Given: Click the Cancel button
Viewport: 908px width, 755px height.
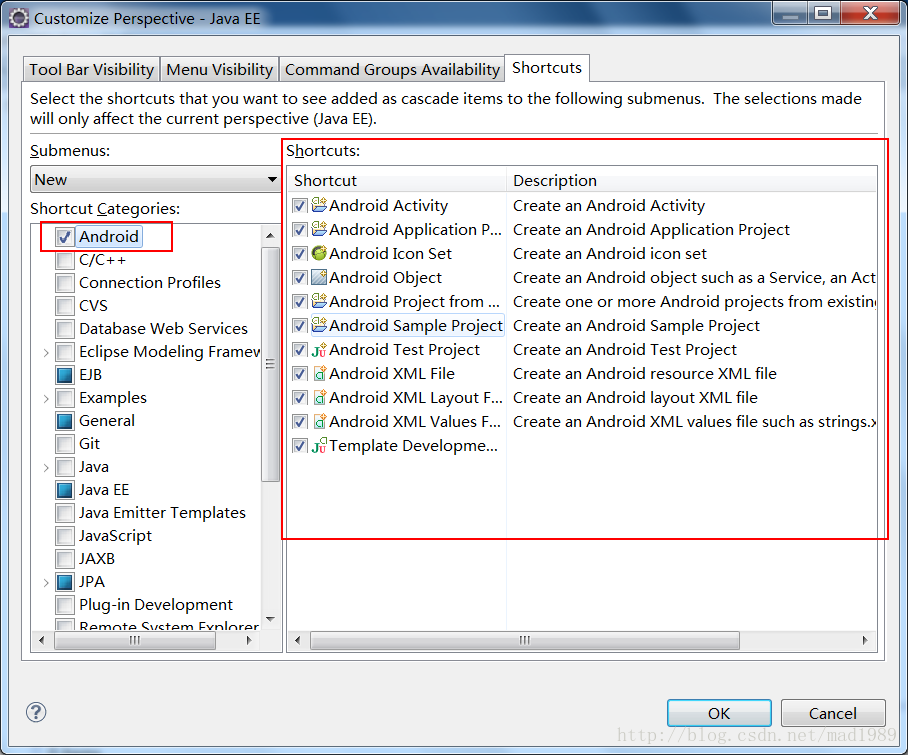Looking at the screenshot, I should tap(833, 713).
